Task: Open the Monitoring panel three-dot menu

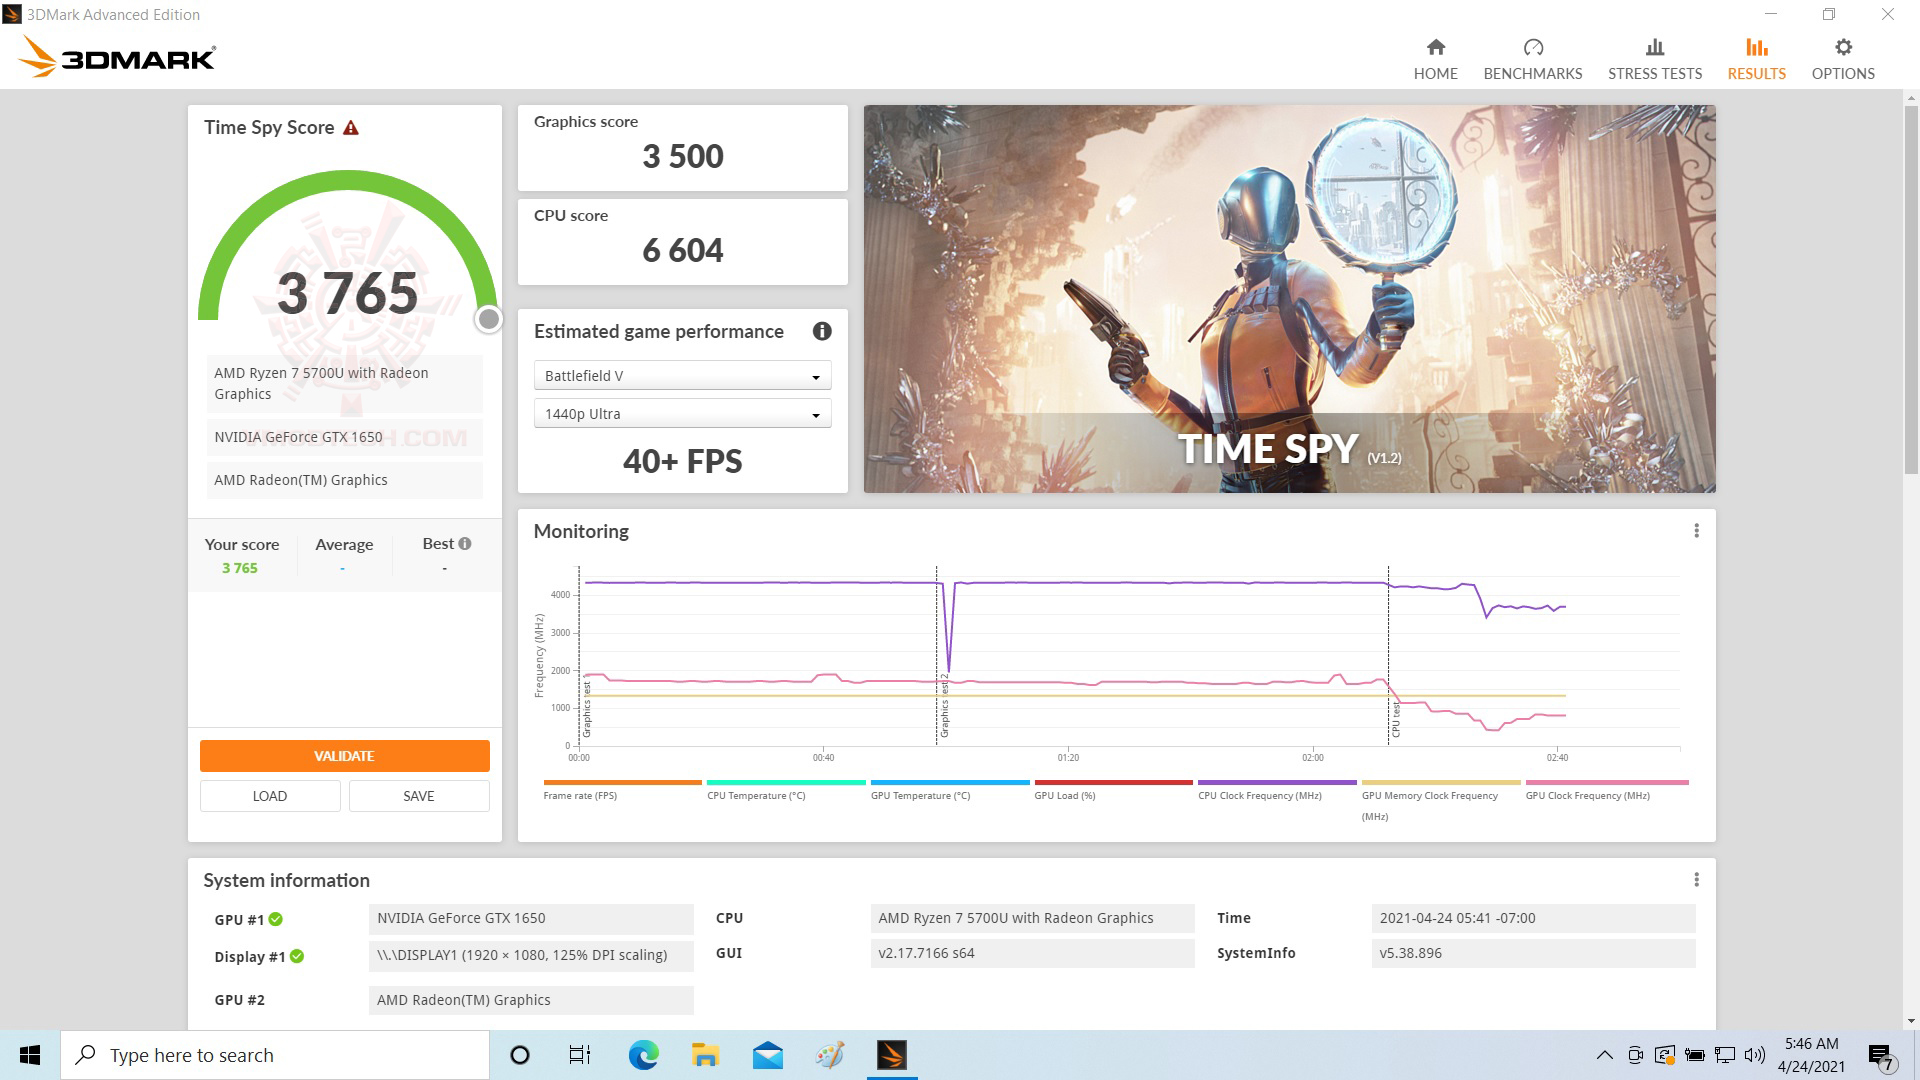Action: click(1696, 531)
